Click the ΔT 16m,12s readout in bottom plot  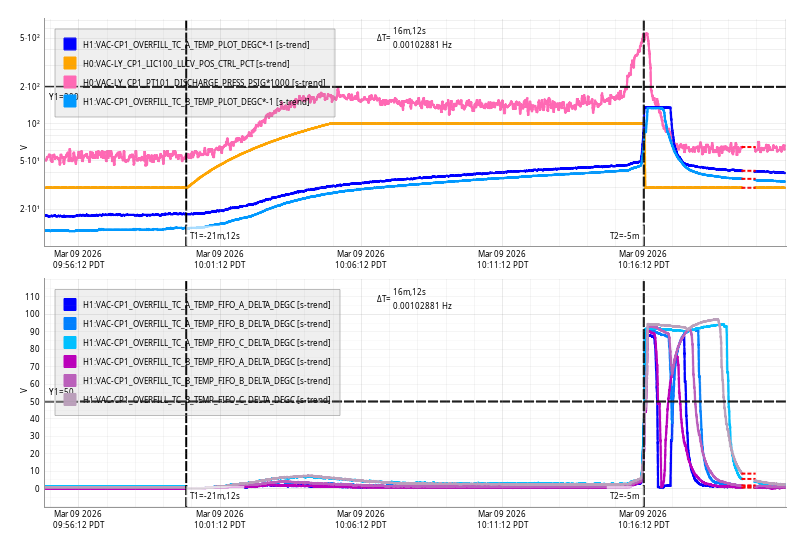tap(409, 292)
